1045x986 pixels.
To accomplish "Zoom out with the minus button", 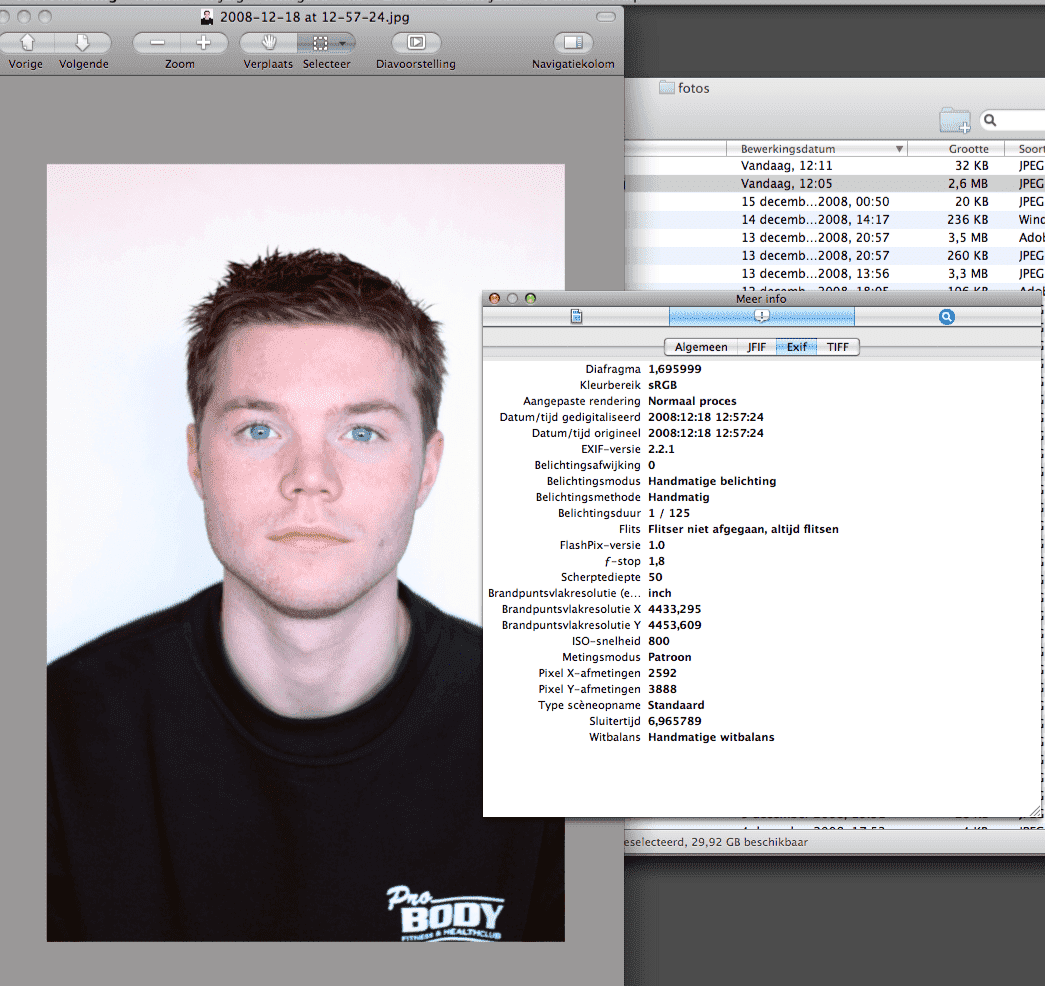I will pyautogui.click(x=157, y=43).
